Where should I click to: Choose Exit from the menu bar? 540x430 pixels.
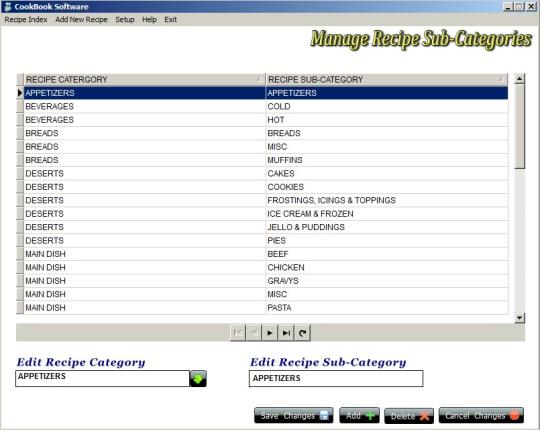click(x=170, y=20)
